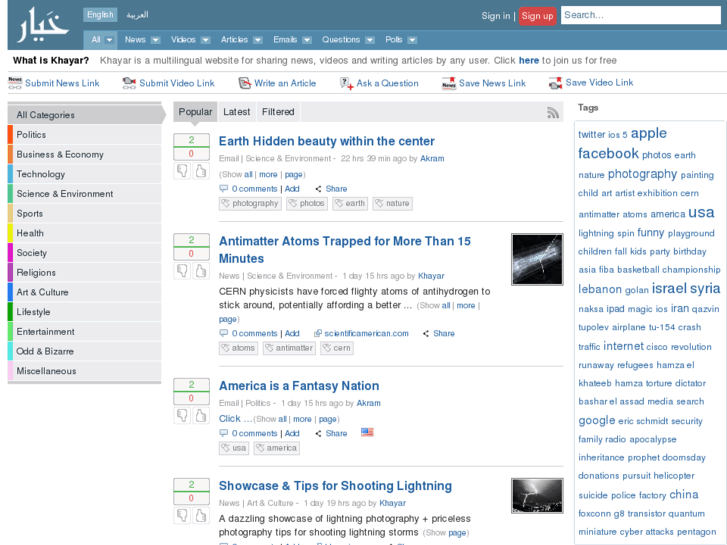
Task: Click the usa tag under America post
Action: 234,448
